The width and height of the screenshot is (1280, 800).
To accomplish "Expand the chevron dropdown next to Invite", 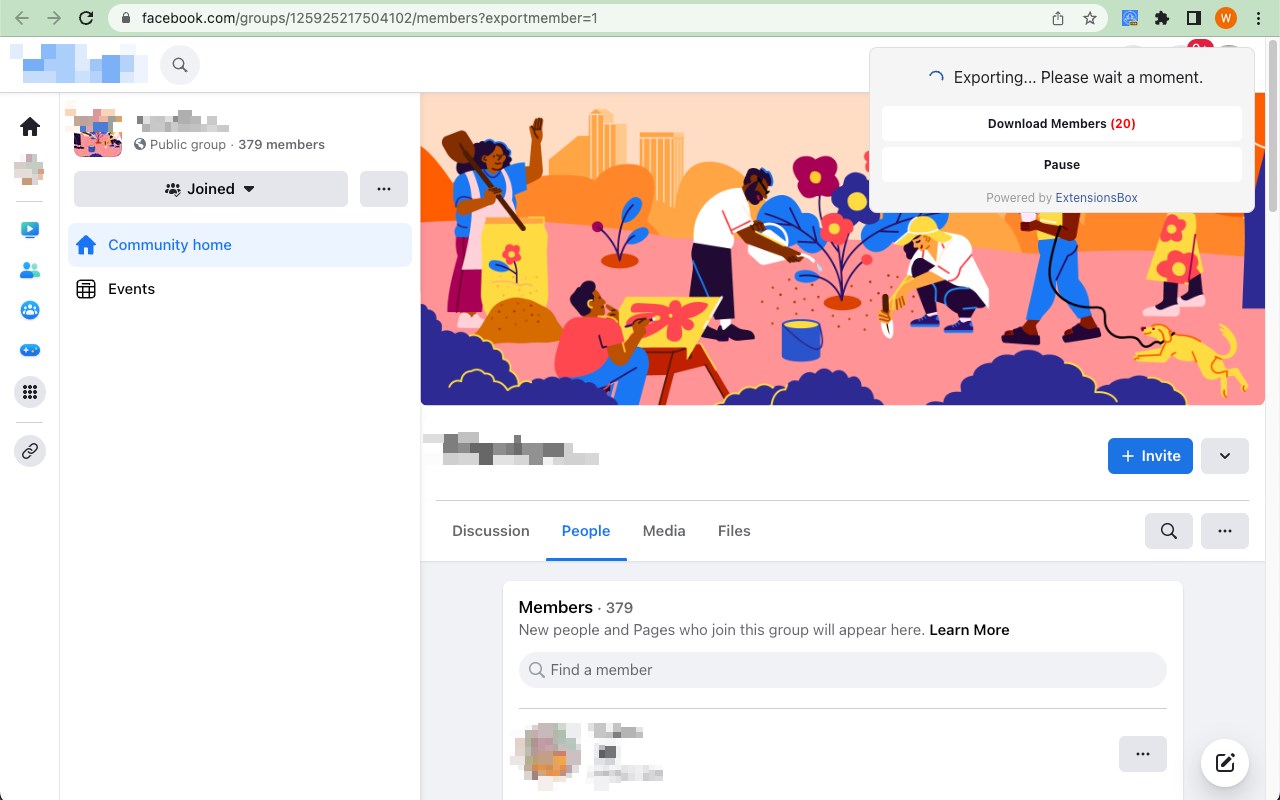I will [x=1225, y=456].
